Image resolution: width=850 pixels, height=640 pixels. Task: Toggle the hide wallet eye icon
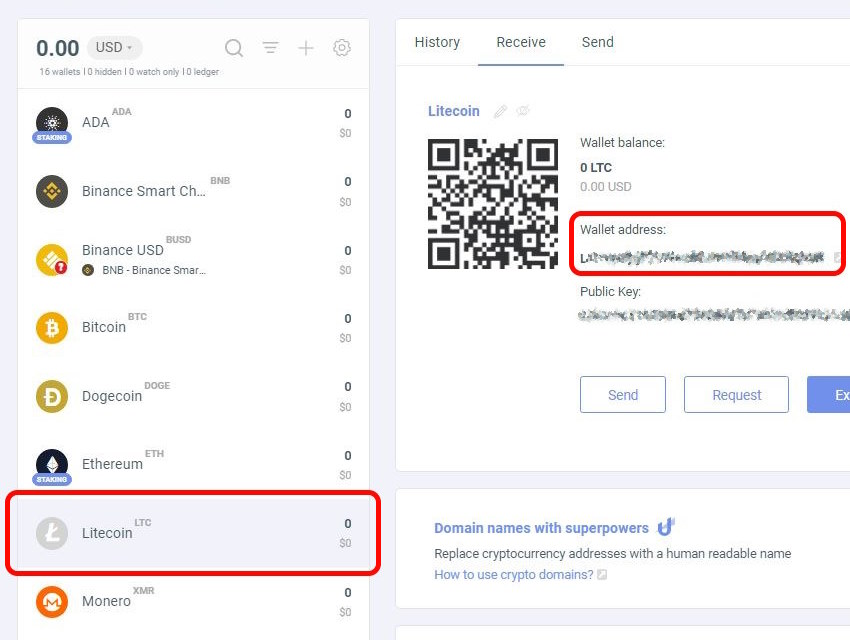point(523,111)
